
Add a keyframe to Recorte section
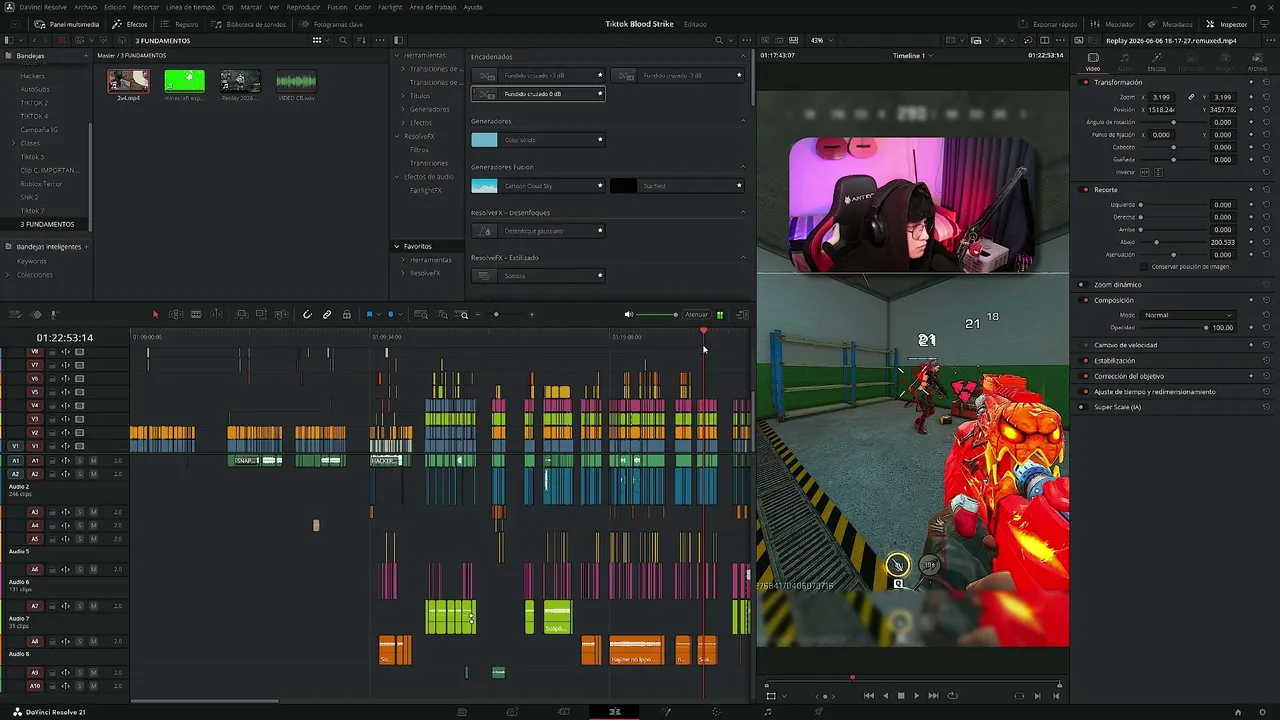1252,189
